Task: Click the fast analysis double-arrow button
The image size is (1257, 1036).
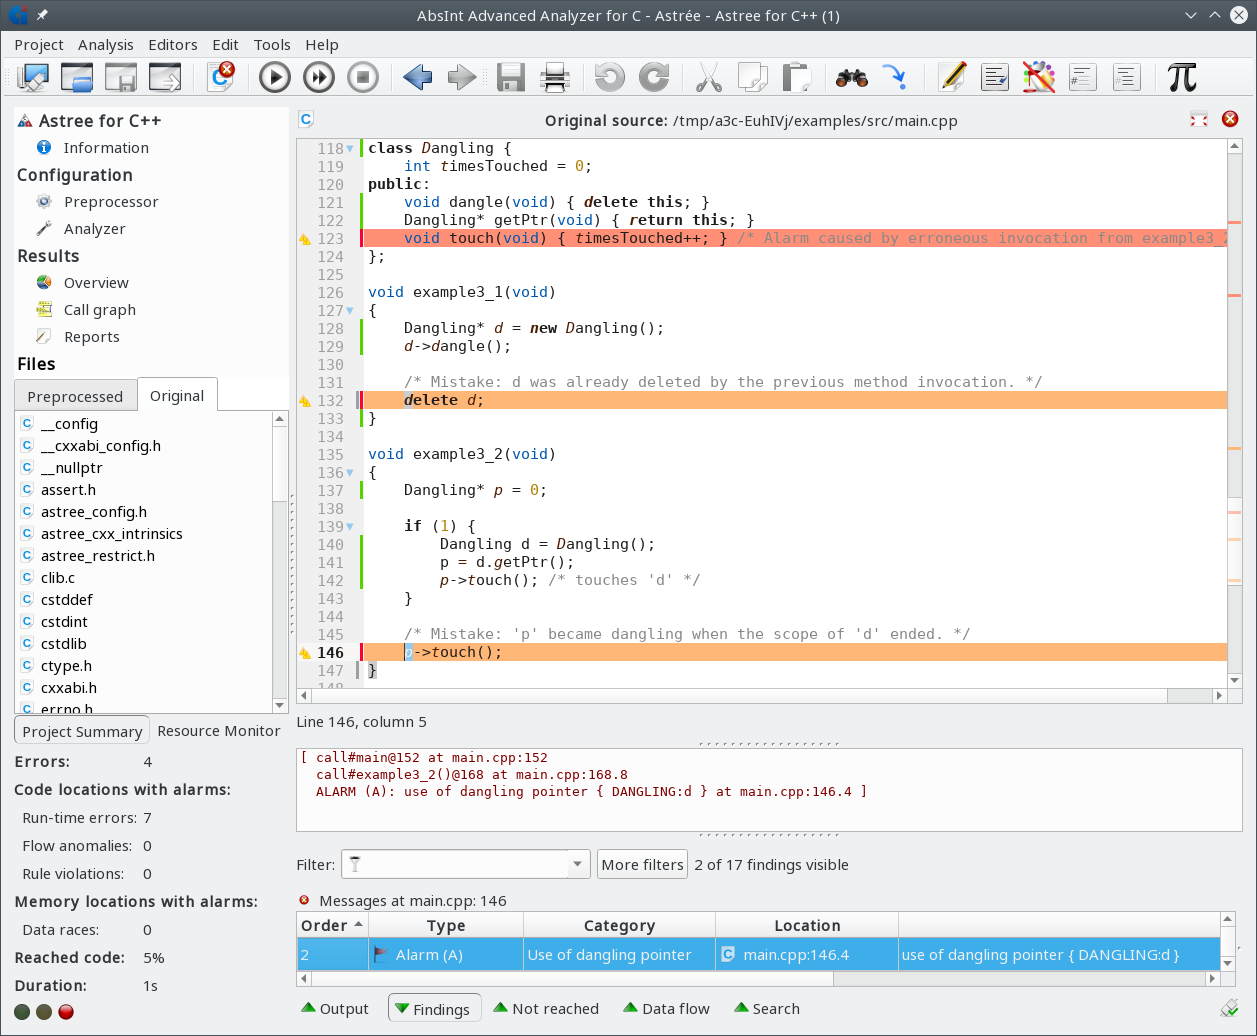Action: (x=319, y=77)
